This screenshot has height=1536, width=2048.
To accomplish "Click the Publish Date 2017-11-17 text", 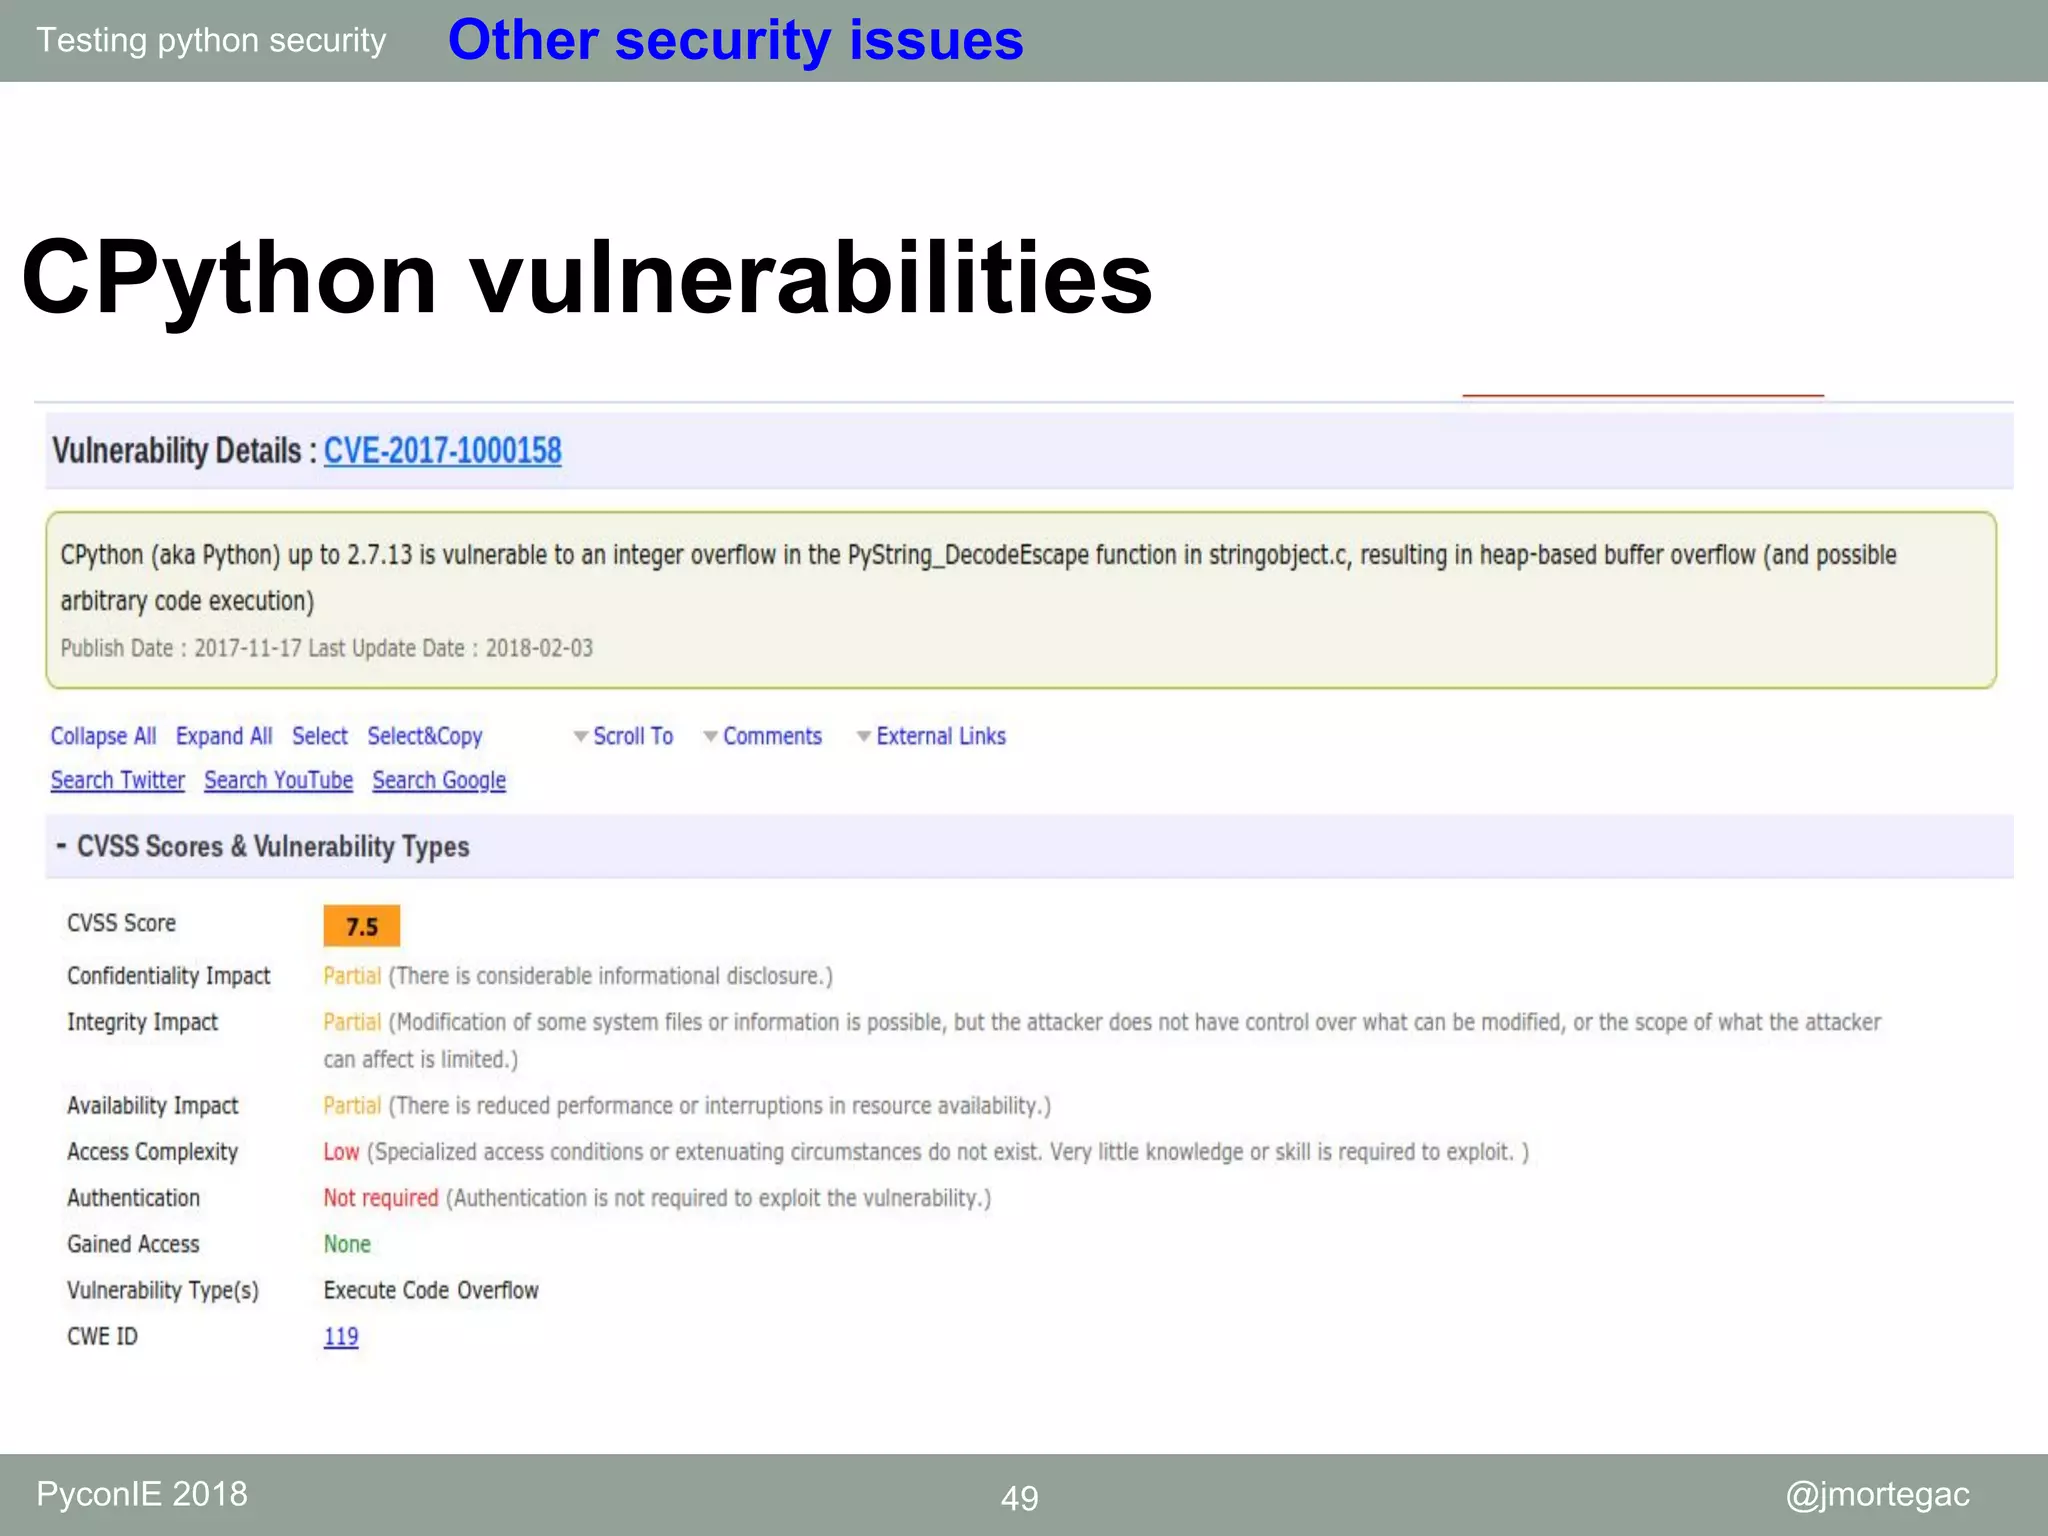I will point(181,648).
